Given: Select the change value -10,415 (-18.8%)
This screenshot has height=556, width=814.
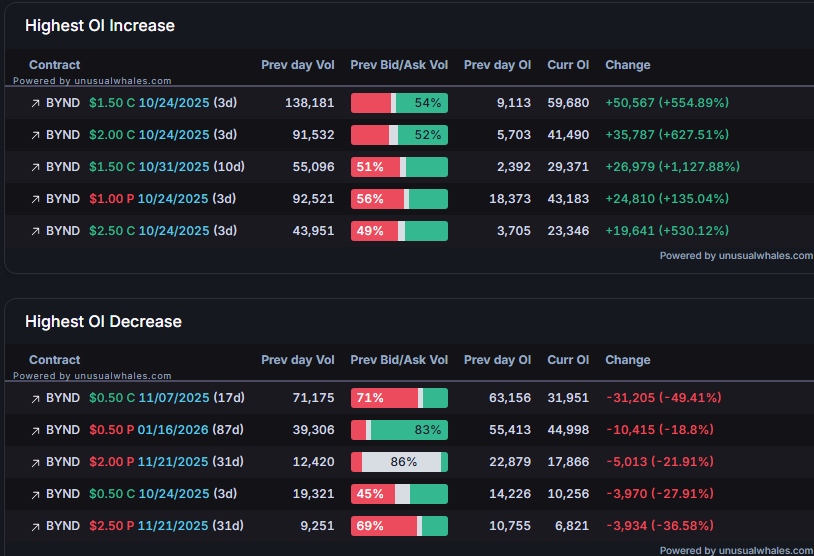Looking at the screenshot, I should pyautogui.click(x=660, y=430).
